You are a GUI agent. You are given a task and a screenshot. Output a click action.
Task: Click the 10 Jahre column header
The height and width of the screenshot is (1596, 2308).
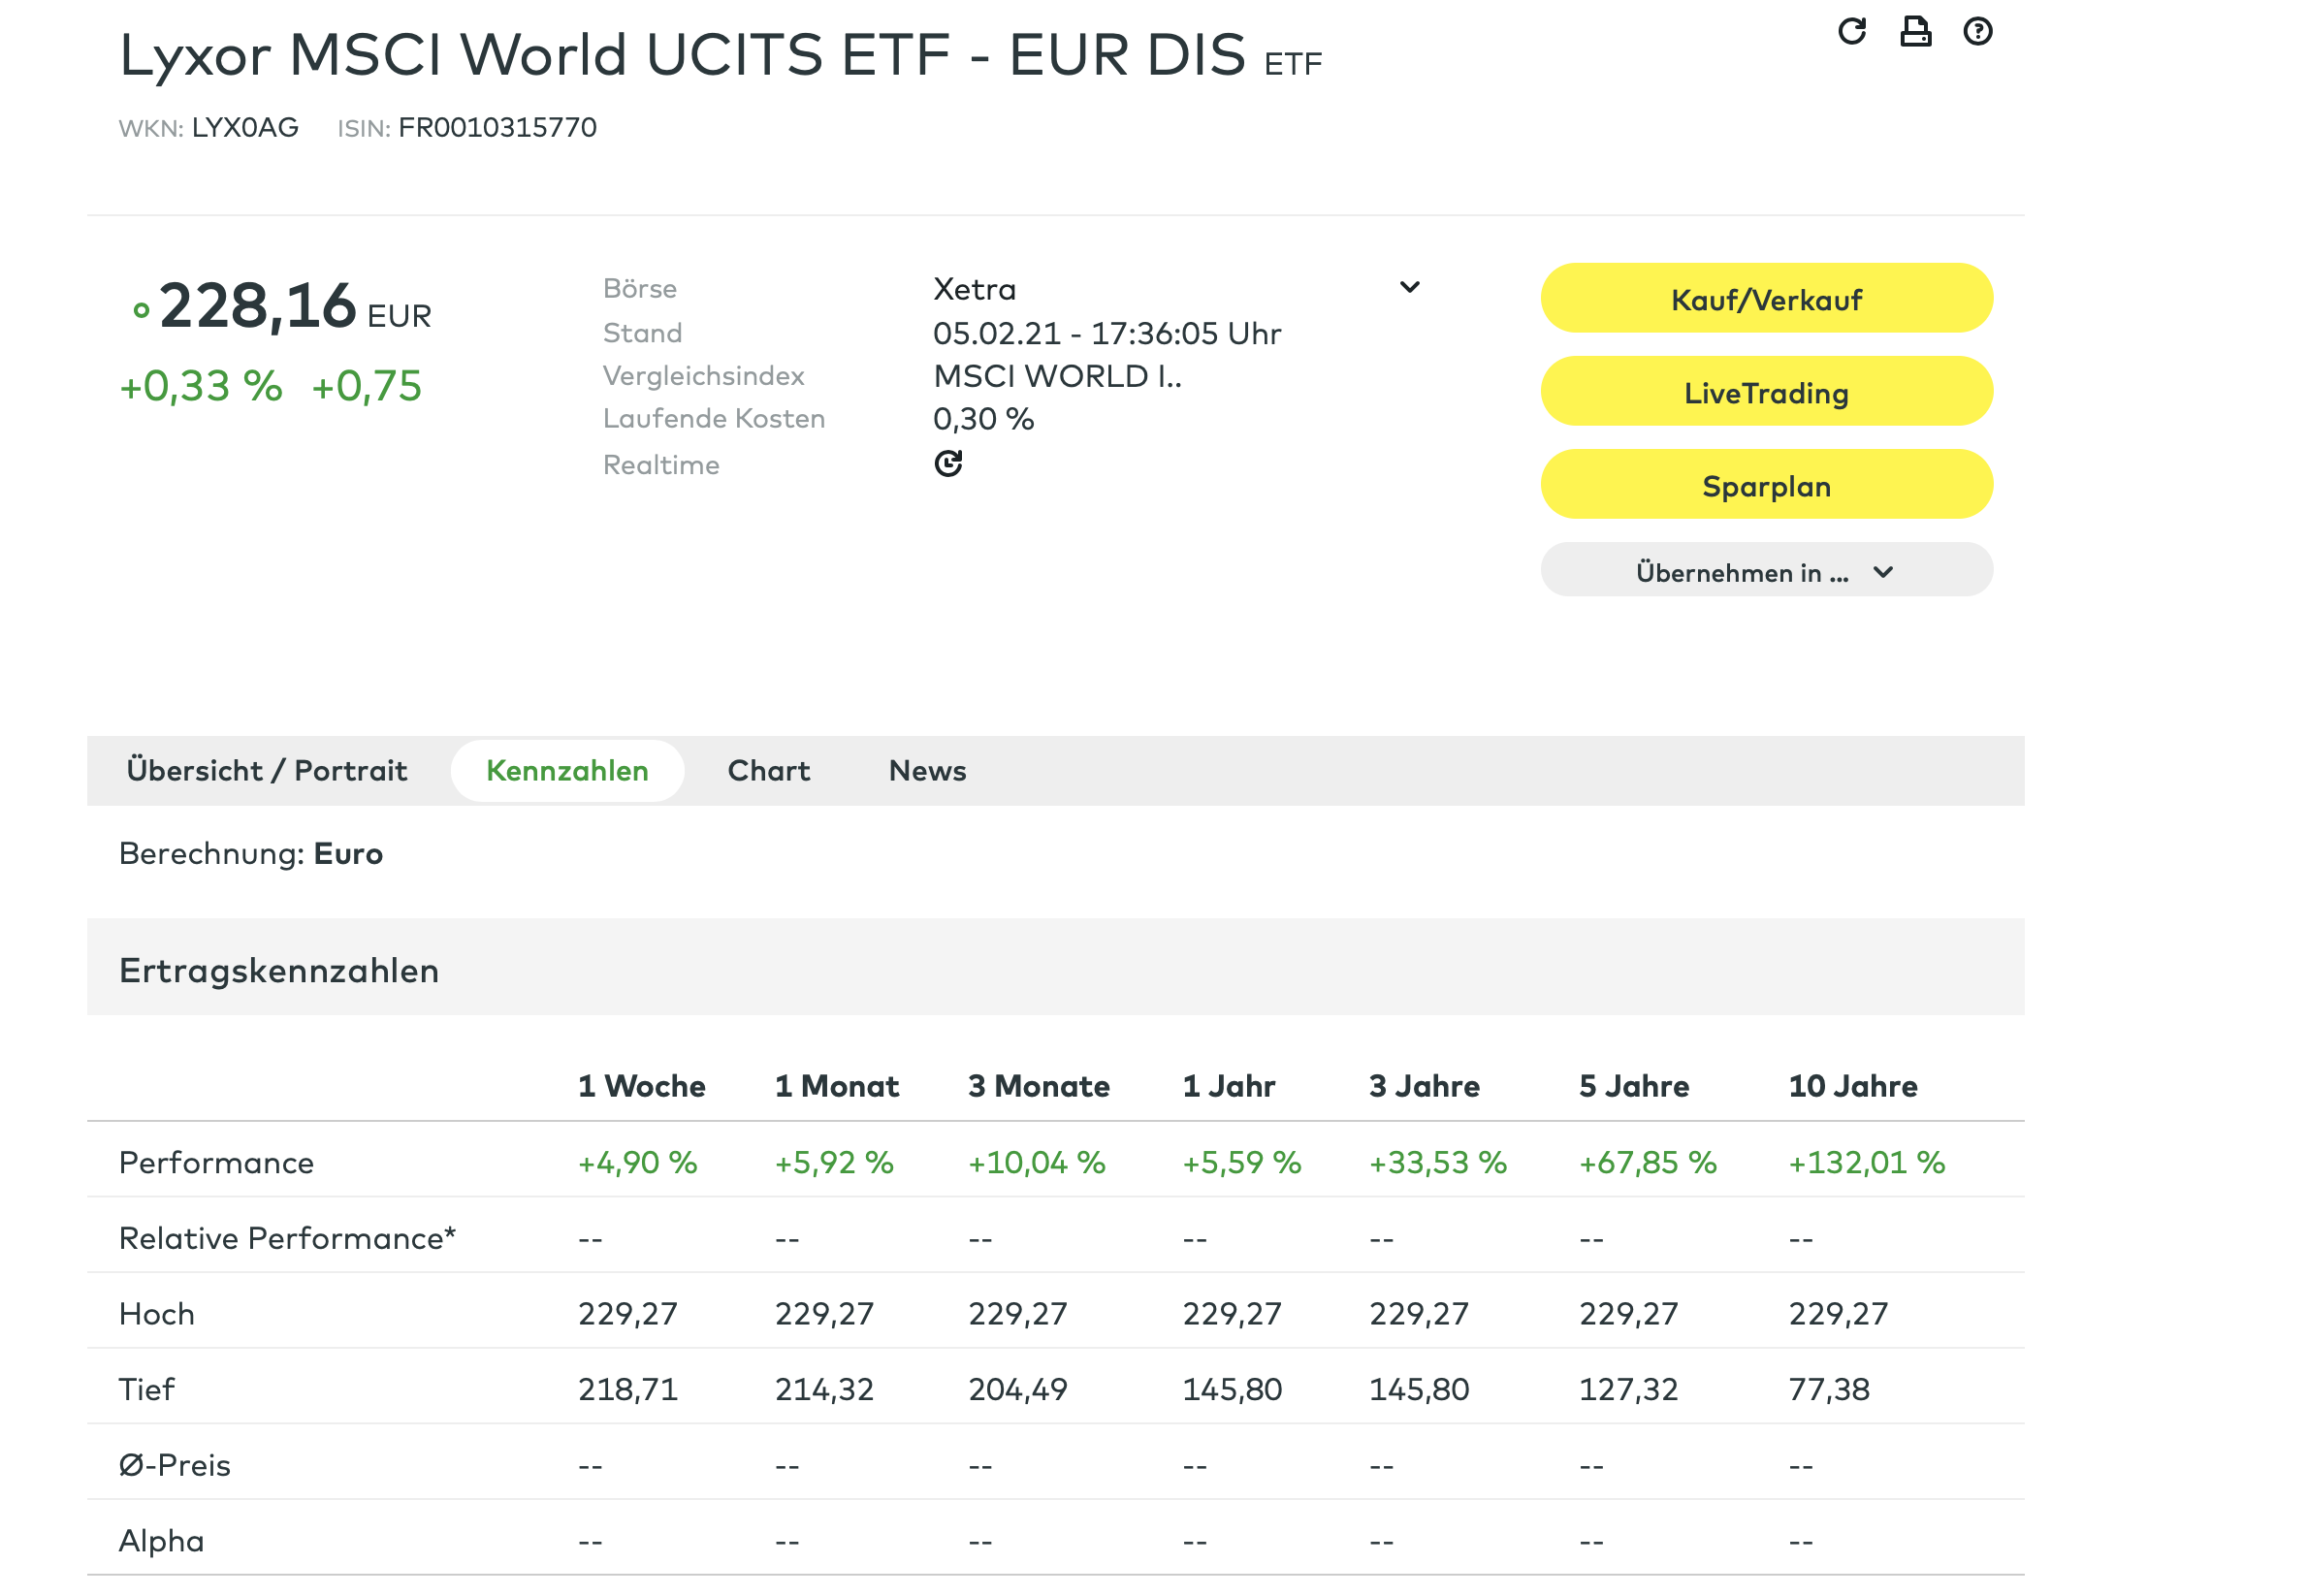(x=1852, y=1086)
